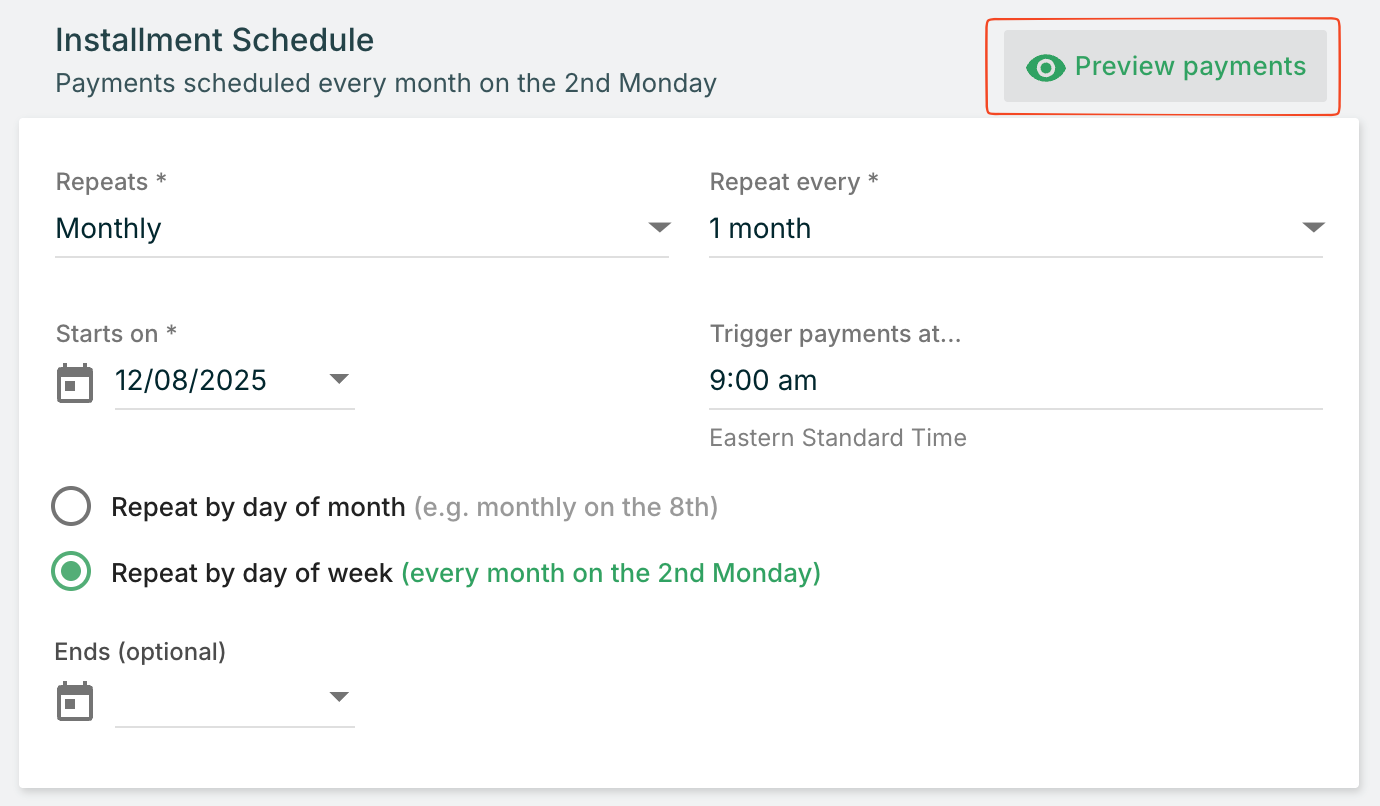
Task: Click the green "every month on the 2nd Monday" text
Action: point(611,573)
